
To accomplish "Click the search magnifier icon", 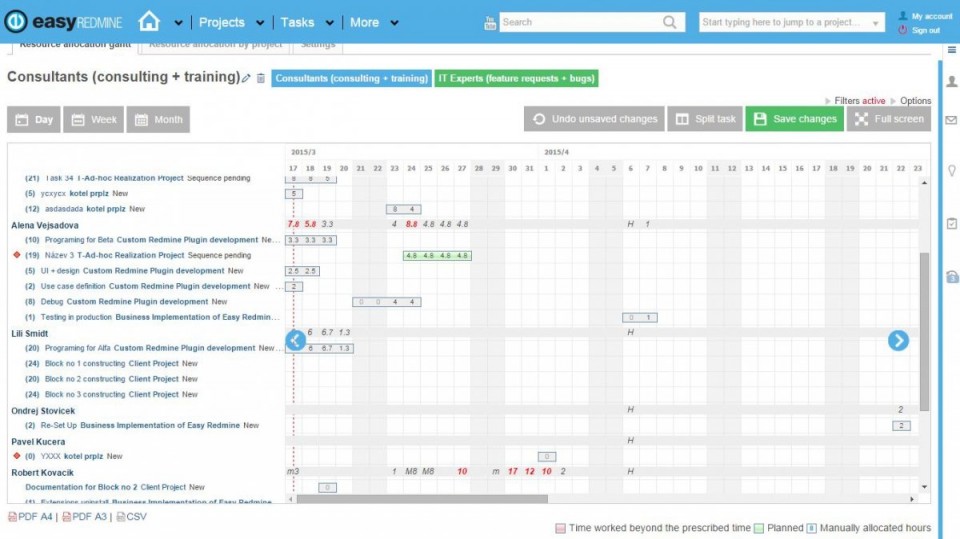I will (x=669, y=22).
